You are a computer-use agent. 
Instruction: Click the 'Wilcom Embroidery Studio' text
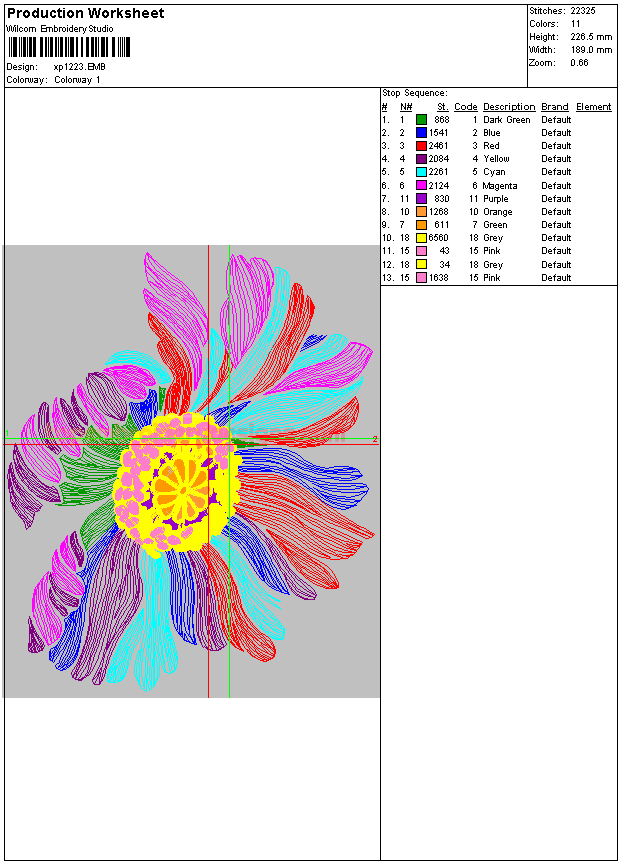60,29
